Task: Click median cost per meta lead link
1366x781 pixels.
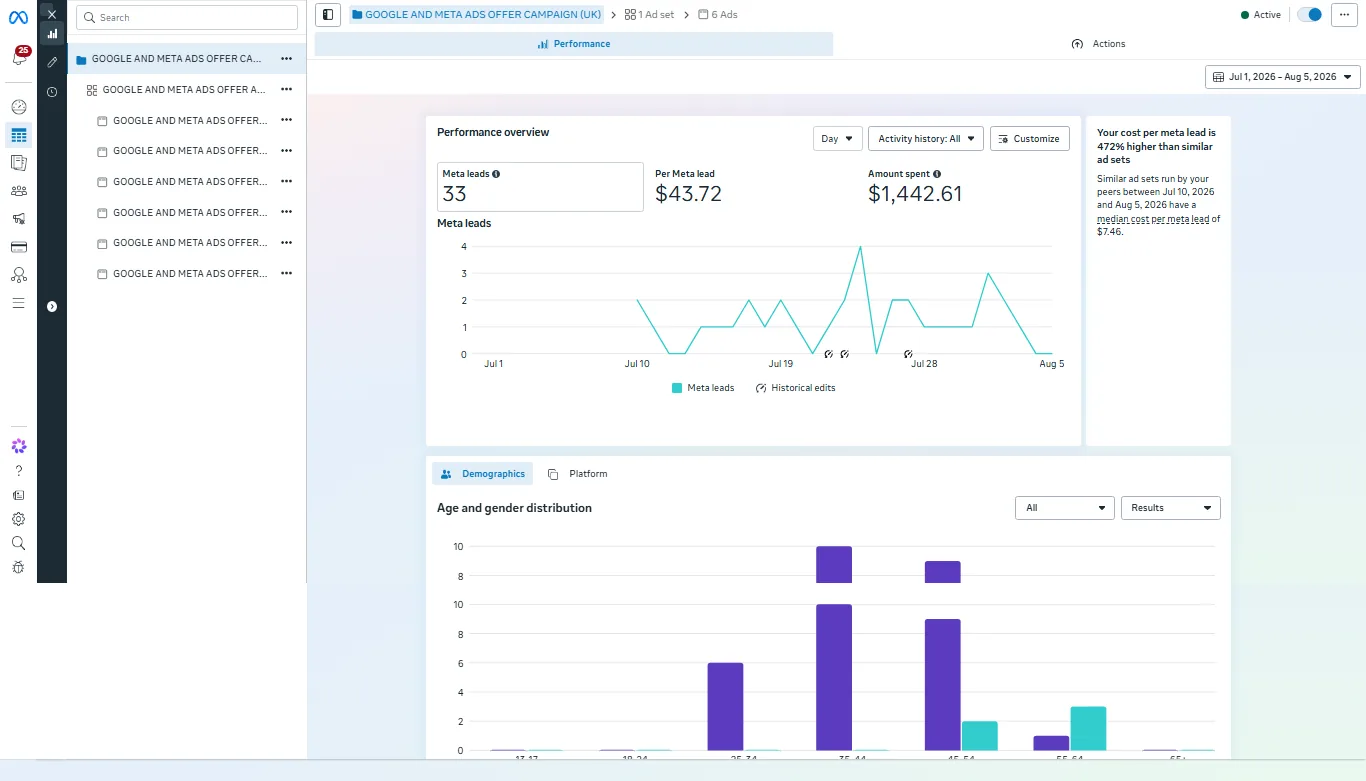Action: point(1153,219)
